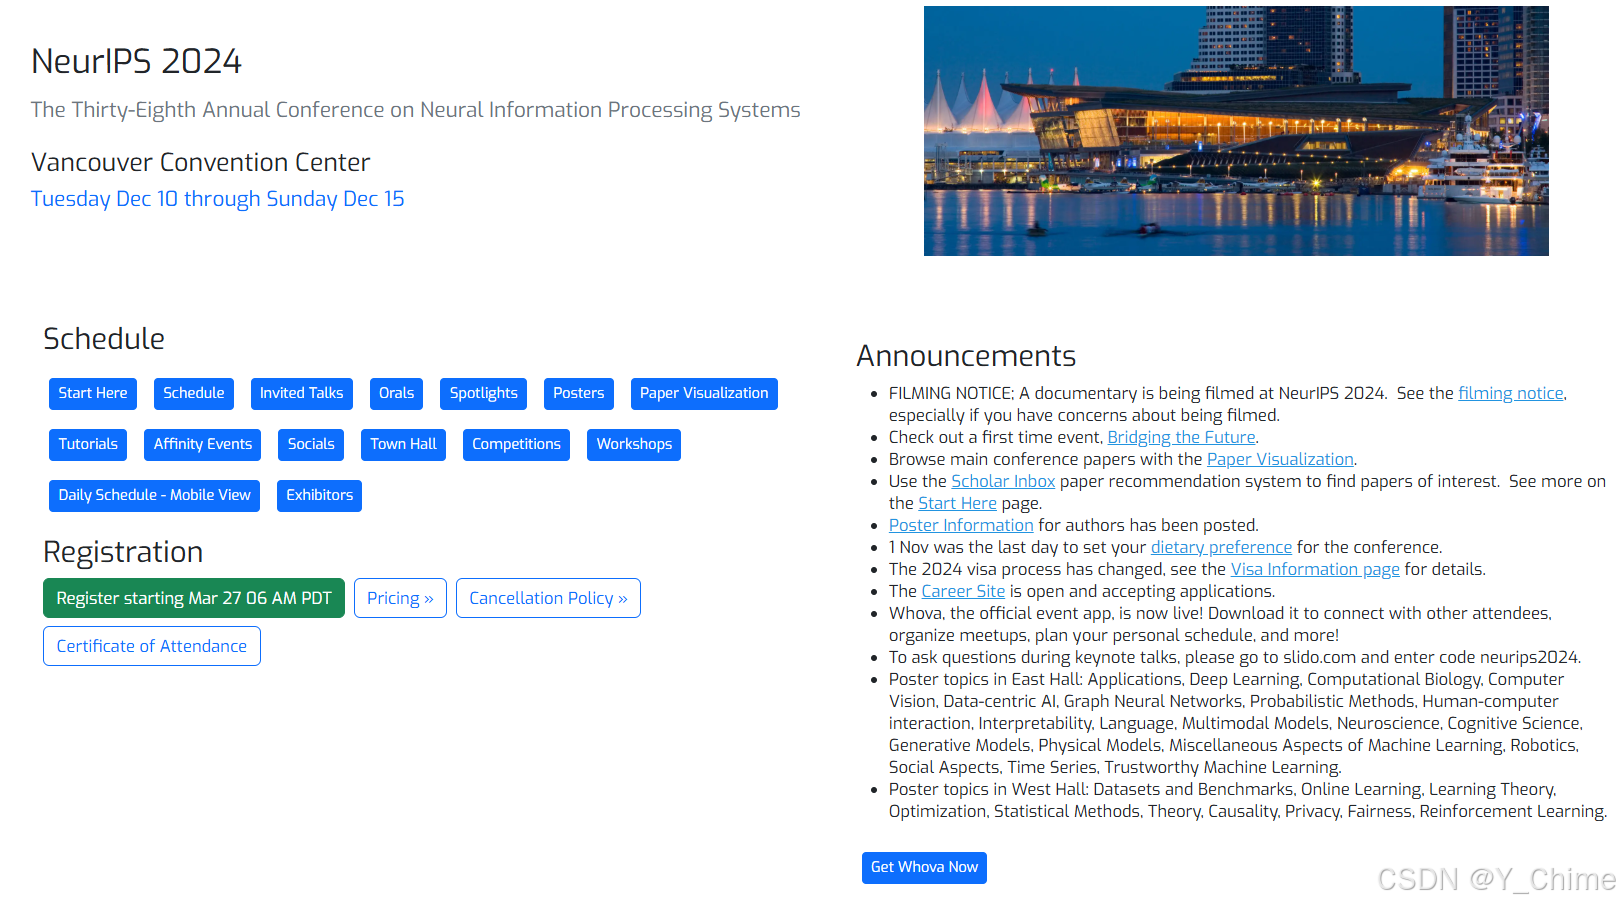Open Daily Schedule - Mobile View
The width and height of the screenshot is (1620, 907).
coord(154,495)
